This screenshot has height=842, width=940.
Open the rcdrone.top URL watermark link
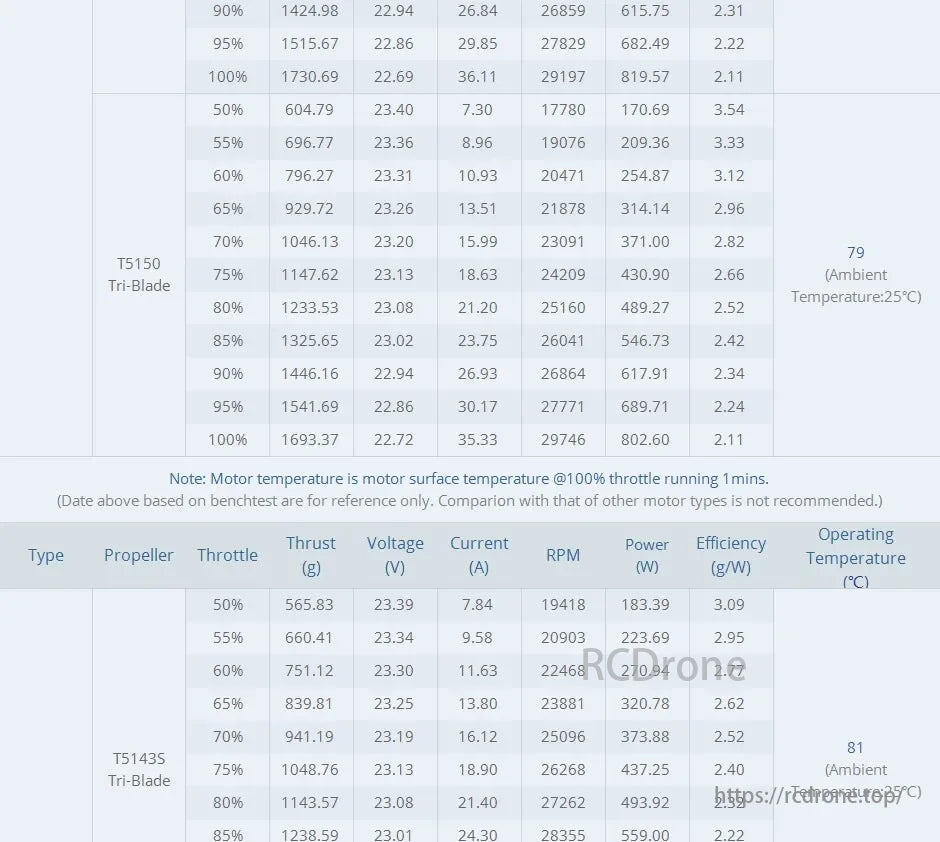pyautogui.click(x=808, y=796)
